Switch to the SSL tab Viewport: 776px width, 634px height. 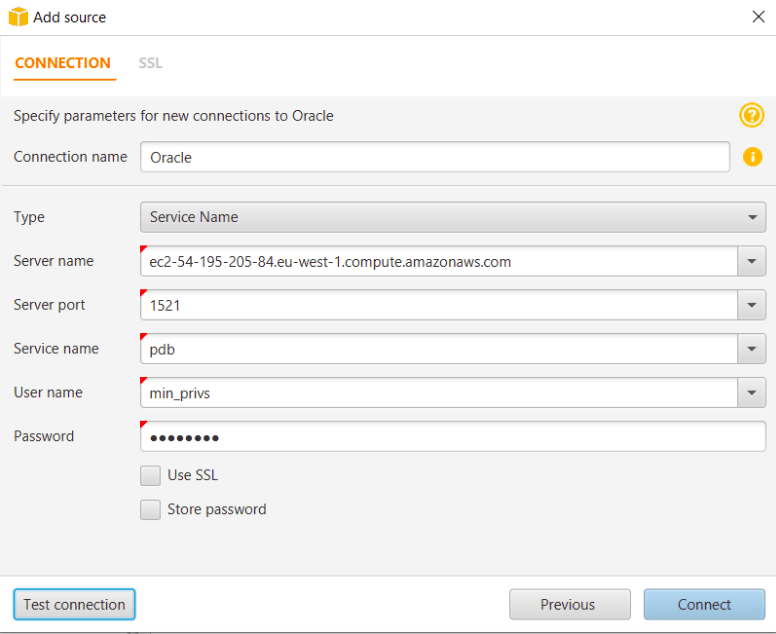click(x=150, y=63)
